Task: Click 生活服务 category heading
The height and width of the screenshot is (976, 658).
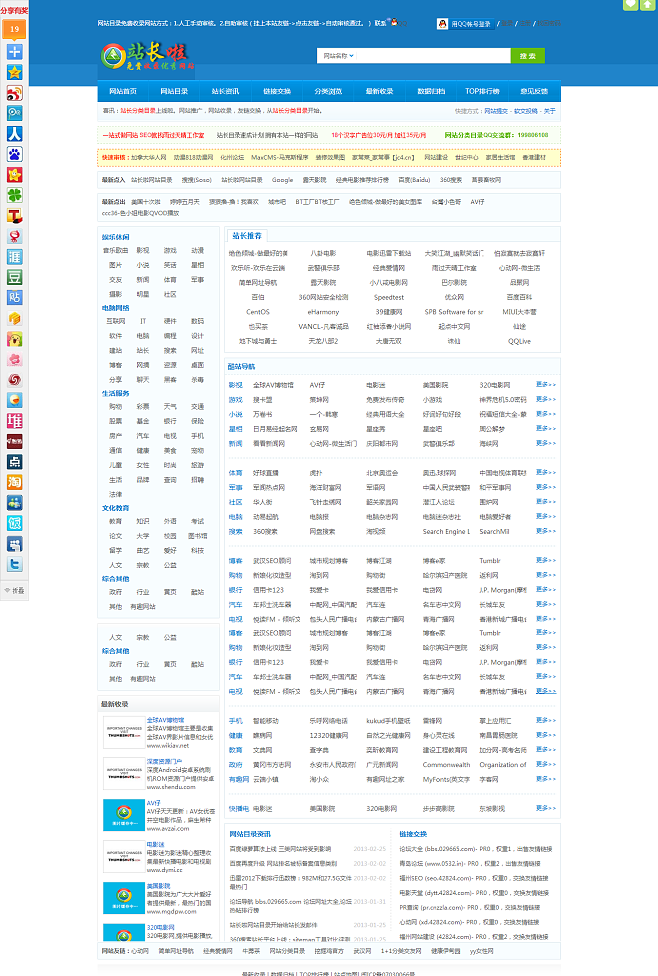Action: (116, 393)
